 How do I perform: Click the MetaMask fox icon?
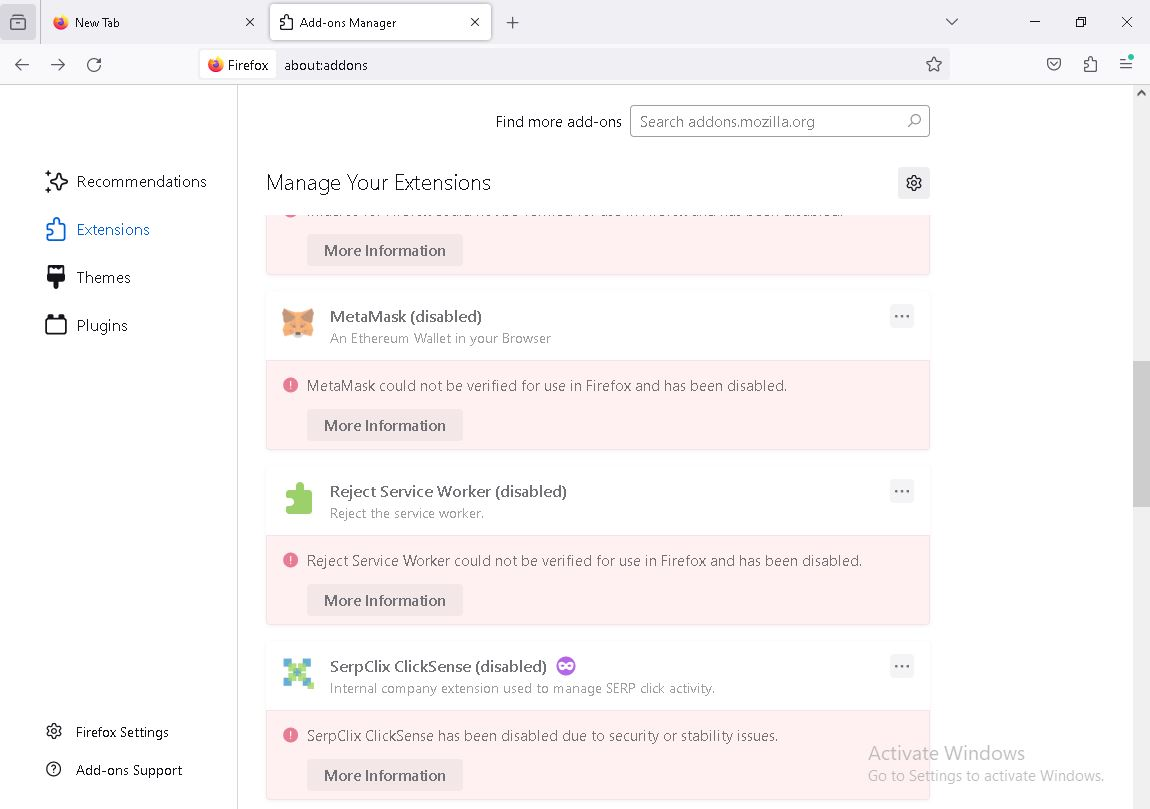(298, 323)
